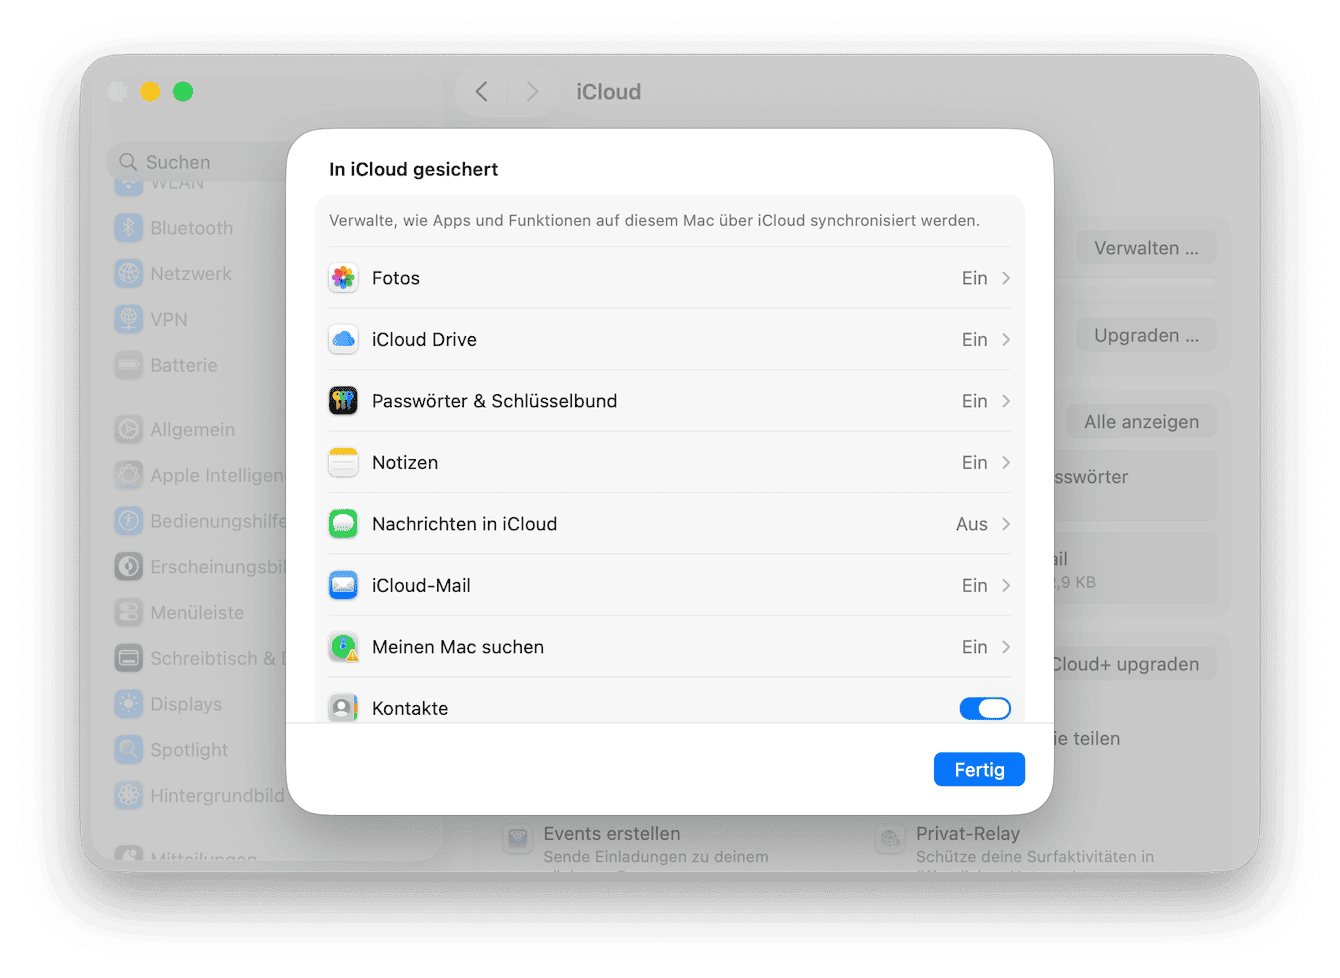This screenshot has width=1340, height=978.
Task: Click the Batterie sidebar icon
Action: click(x=129, y=366)
